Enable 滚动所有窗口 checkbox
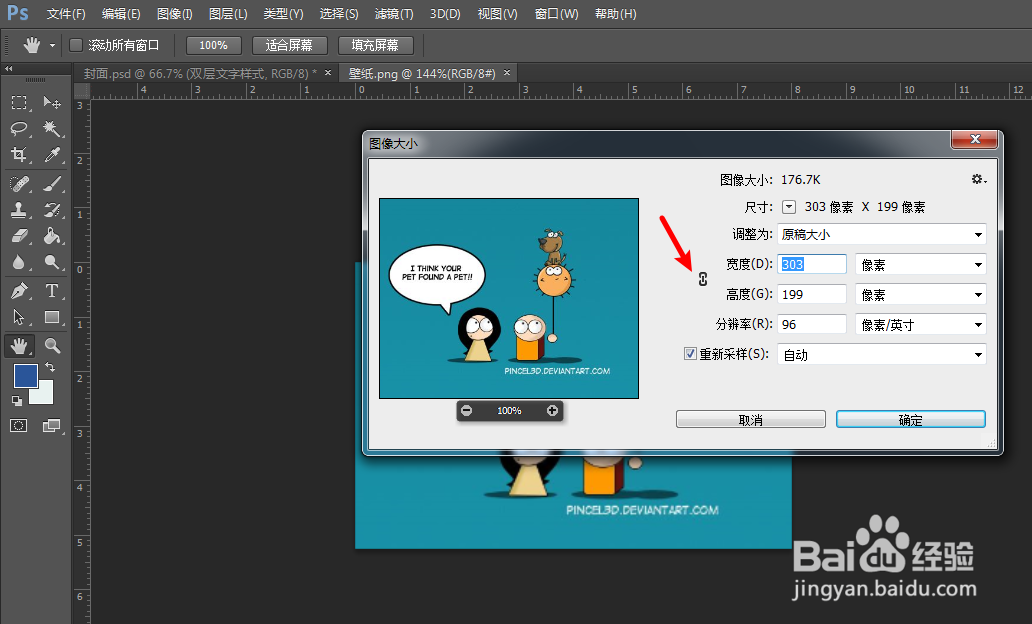The width and height of the screenshot is (1032, 624). click(x=76, y=45)
